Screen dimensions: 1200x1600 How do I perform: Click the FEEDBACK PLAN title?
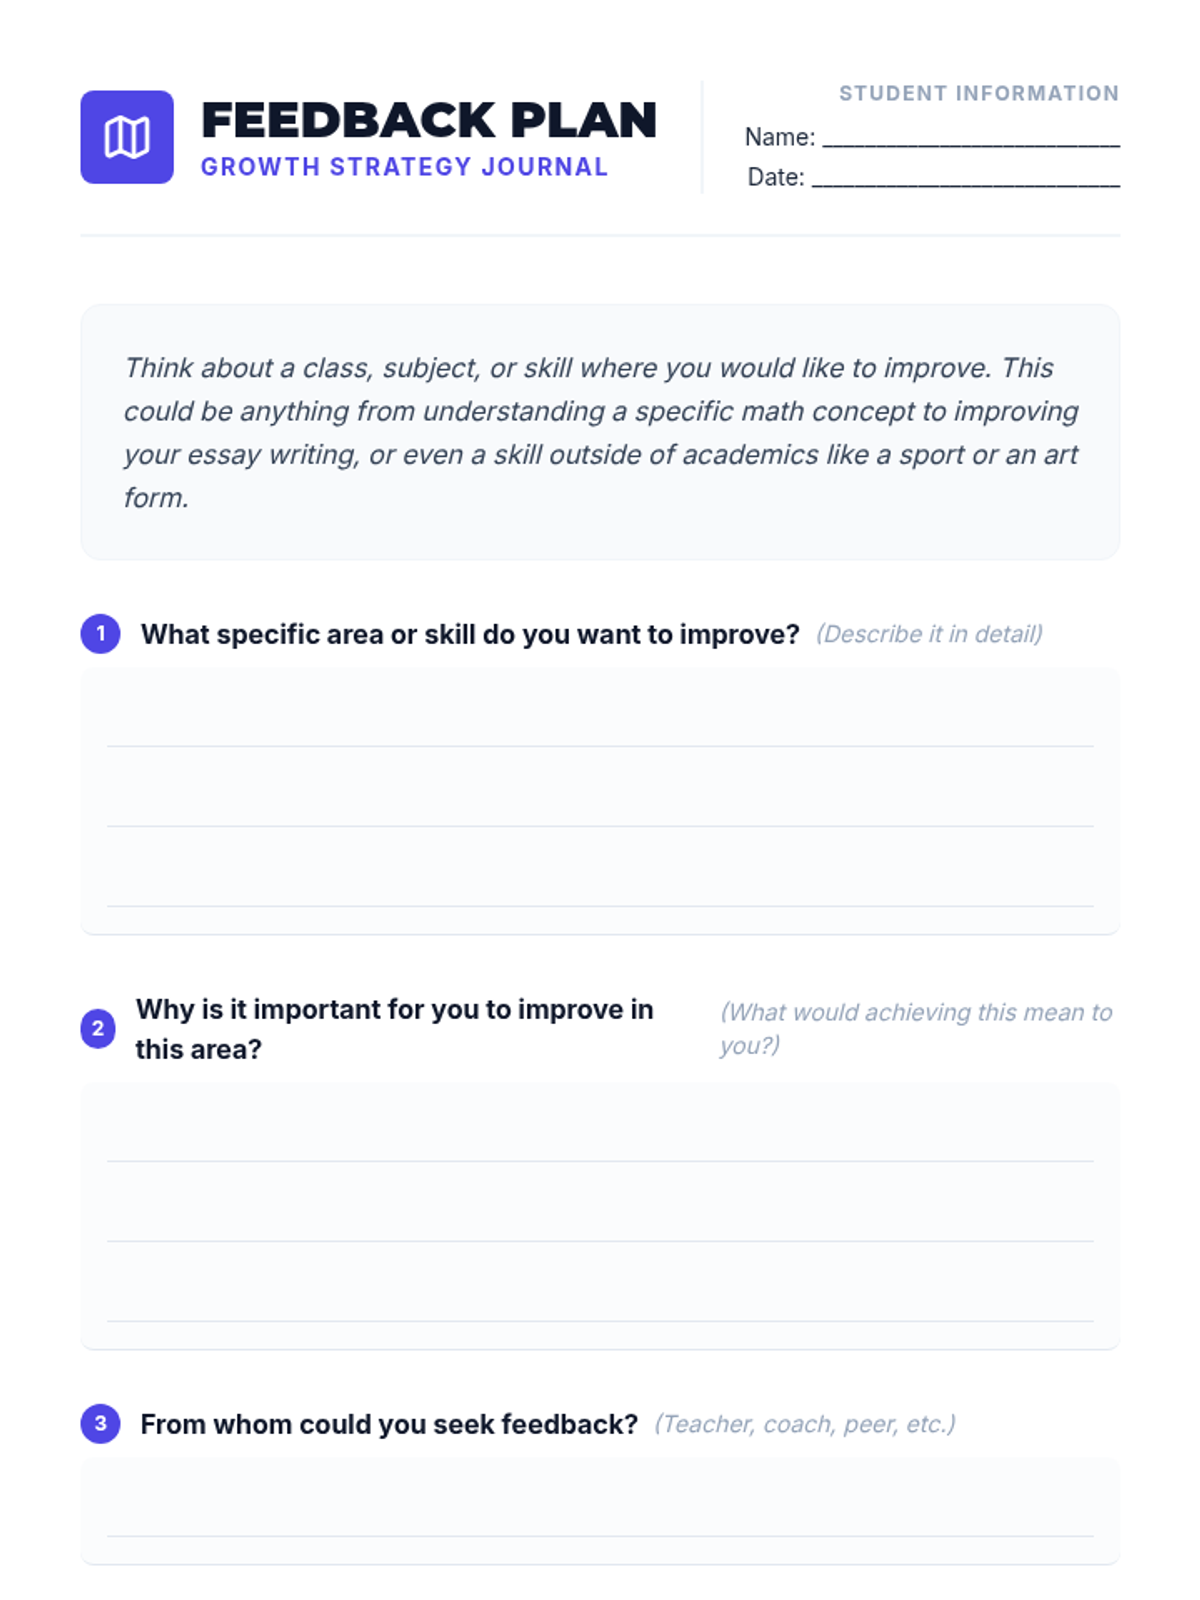[429, 120]
